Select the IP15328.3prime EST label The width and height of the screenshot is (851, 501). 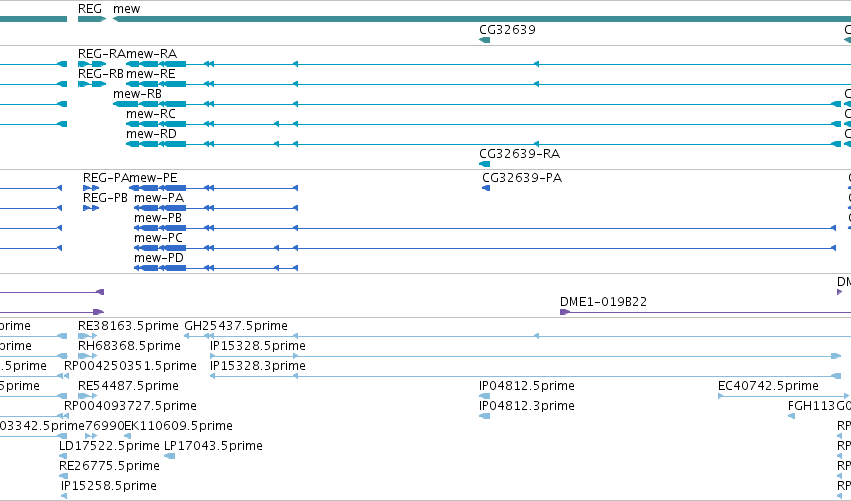click(x=258, y=366)
